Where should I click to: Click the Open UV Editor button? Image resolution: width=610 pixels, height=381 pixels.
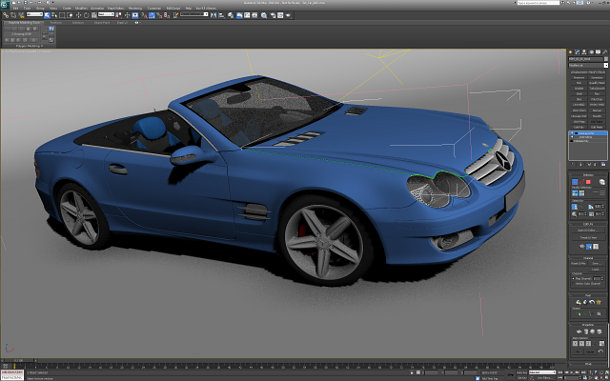pos(587,230)
